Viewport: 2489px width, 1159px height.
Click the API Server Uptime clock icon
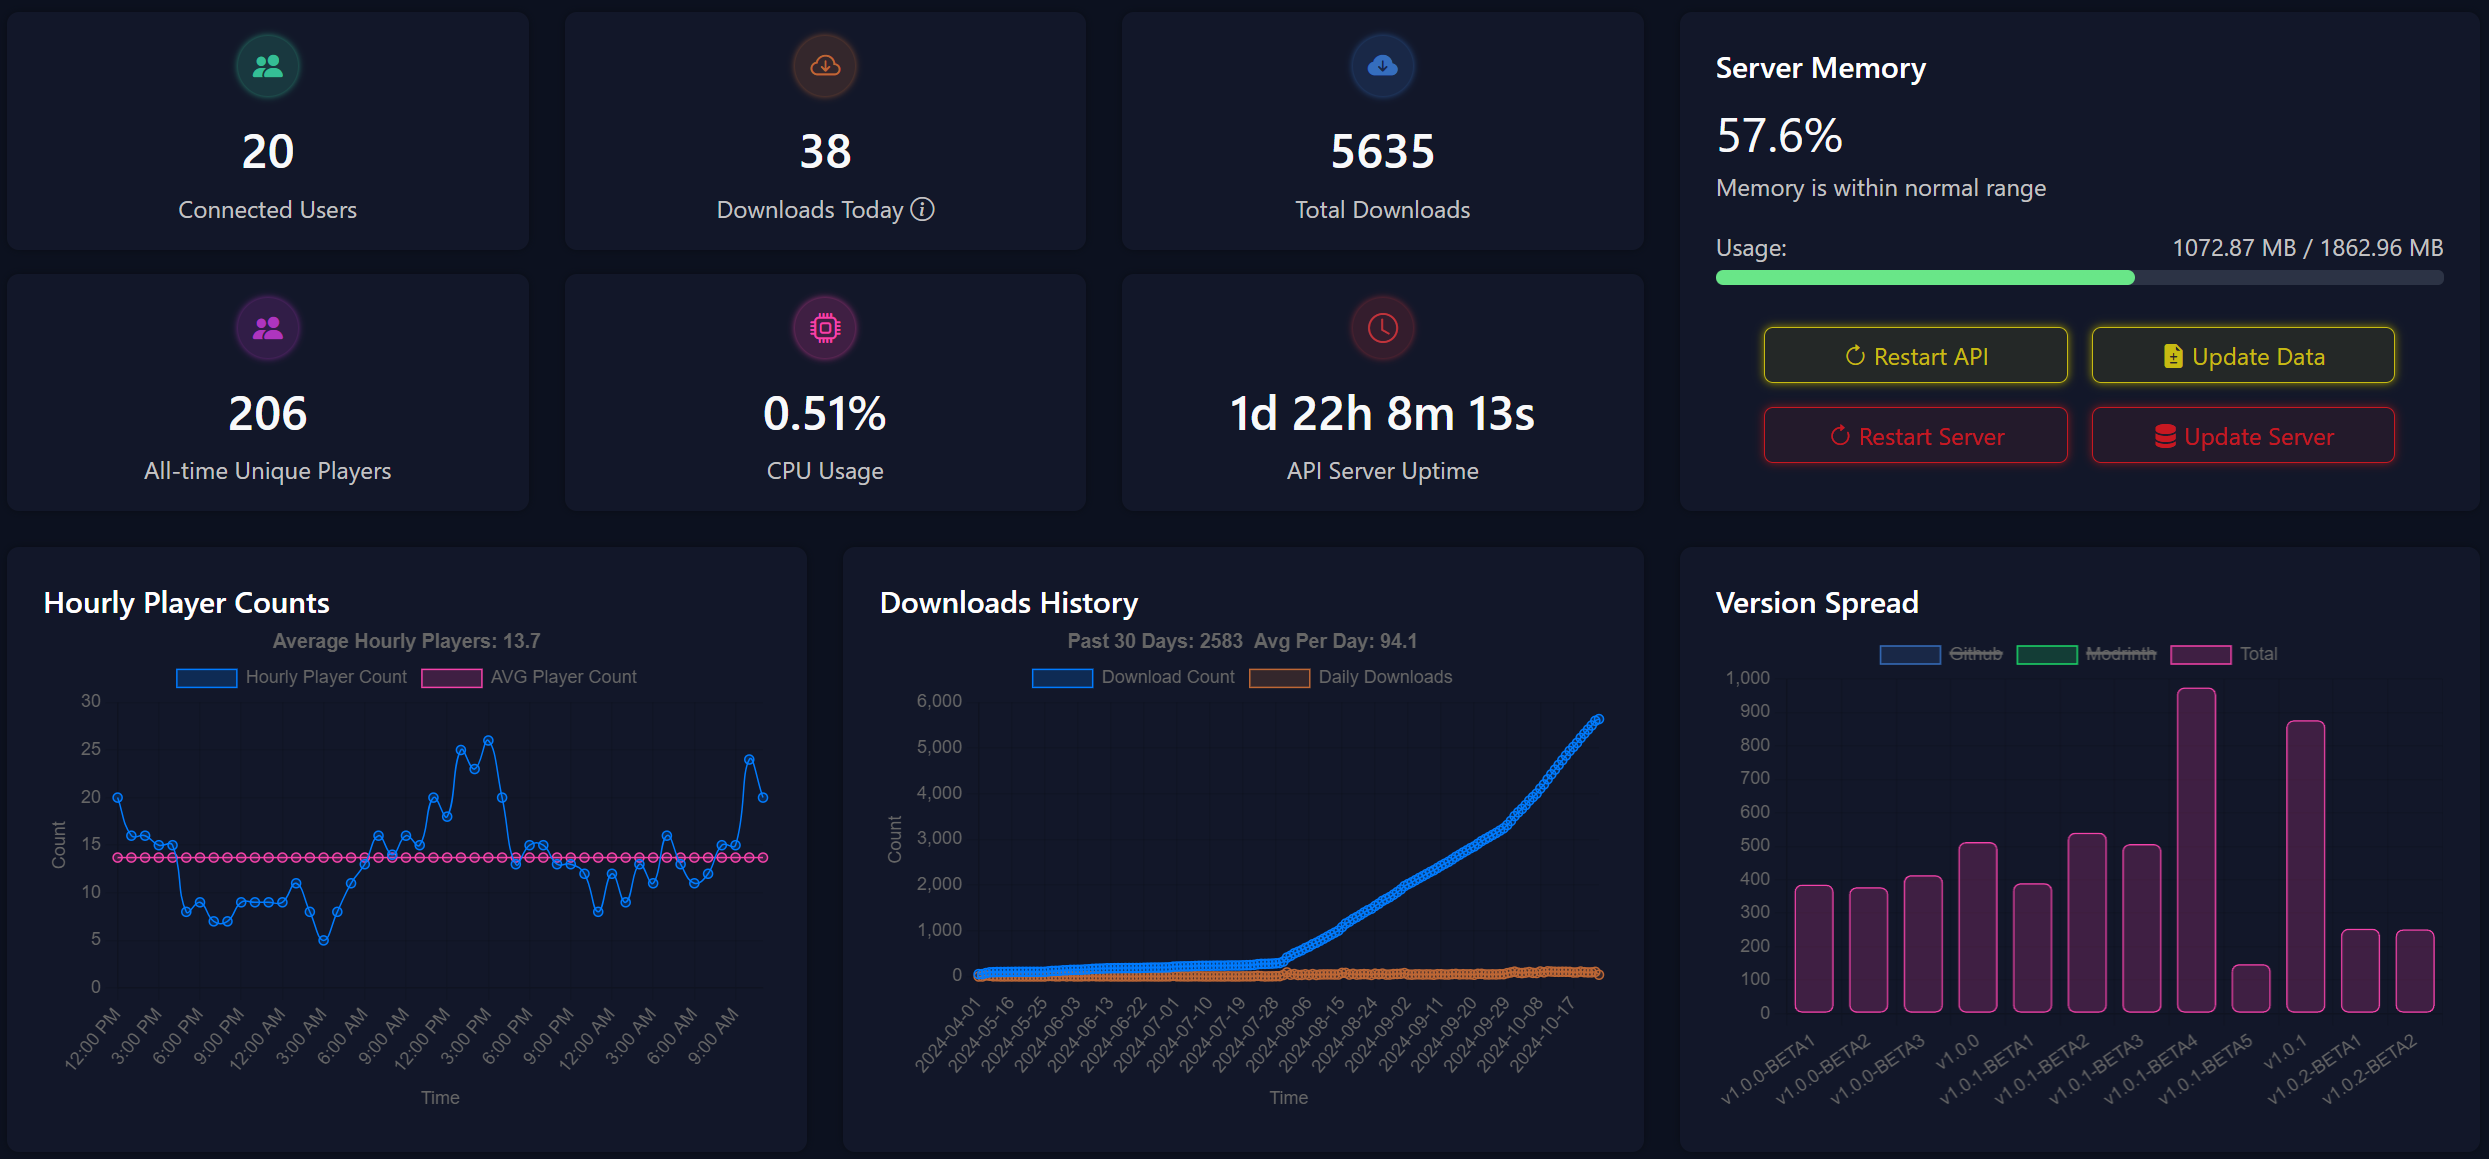click(1382, 327)
